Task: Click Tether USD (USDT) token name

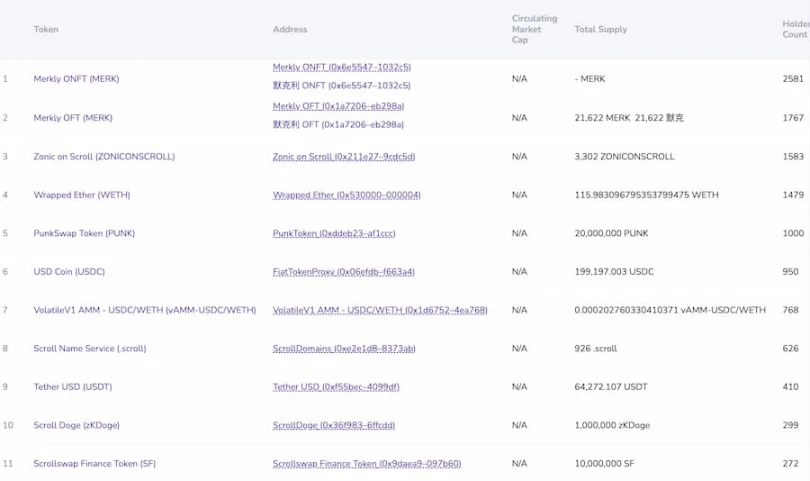Action: click(73, 387)
